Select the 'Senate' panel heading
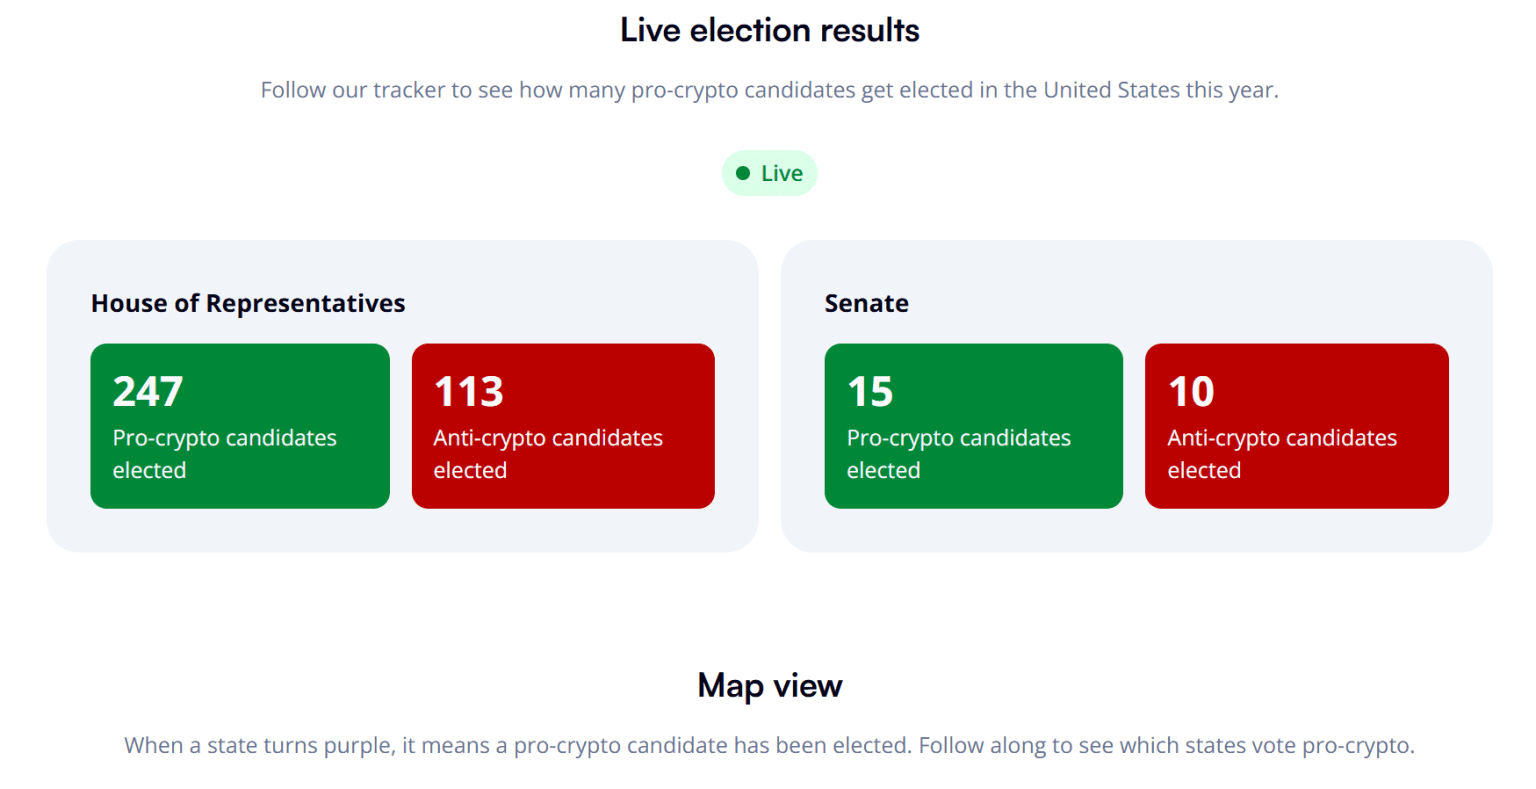This screenshot has height=789, width=1536. click(866, 303)
